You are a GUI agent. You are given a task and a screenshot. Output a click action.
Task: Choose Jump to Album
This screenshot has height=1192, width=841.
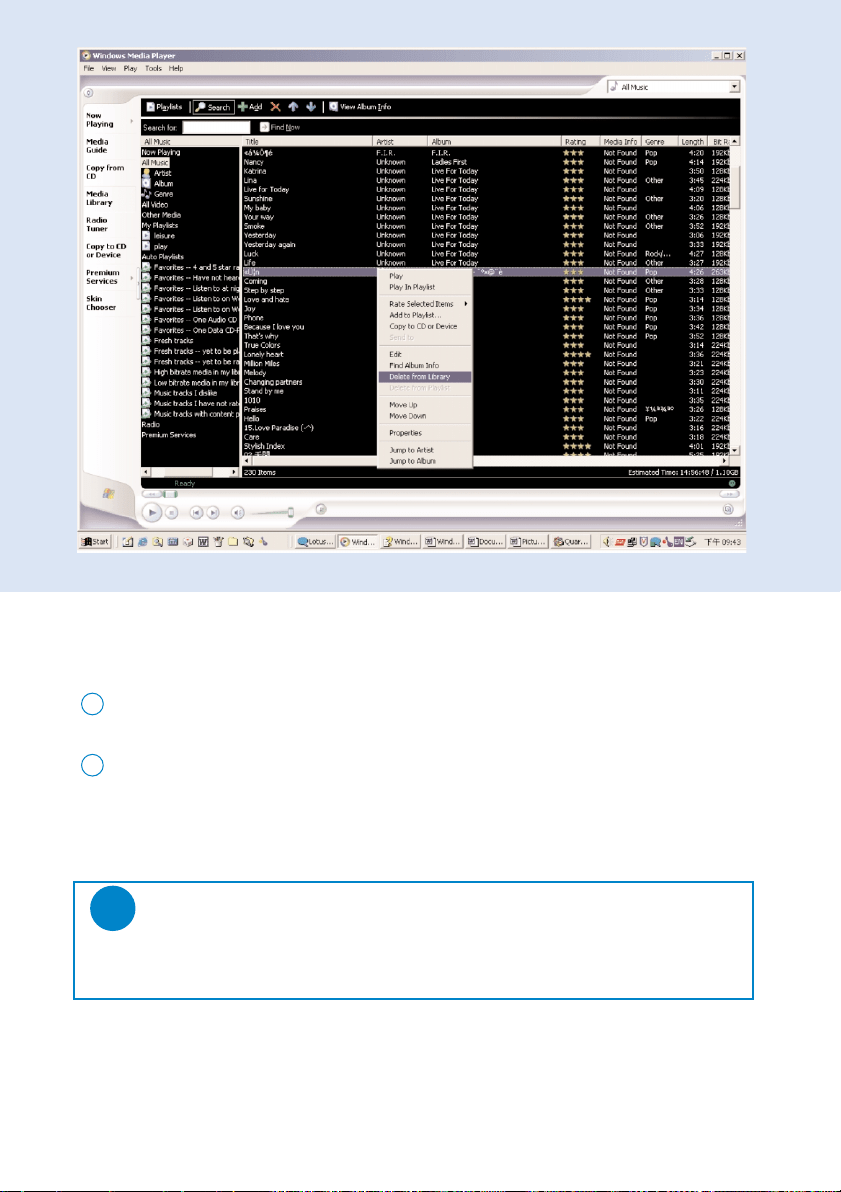coord(425,461)
